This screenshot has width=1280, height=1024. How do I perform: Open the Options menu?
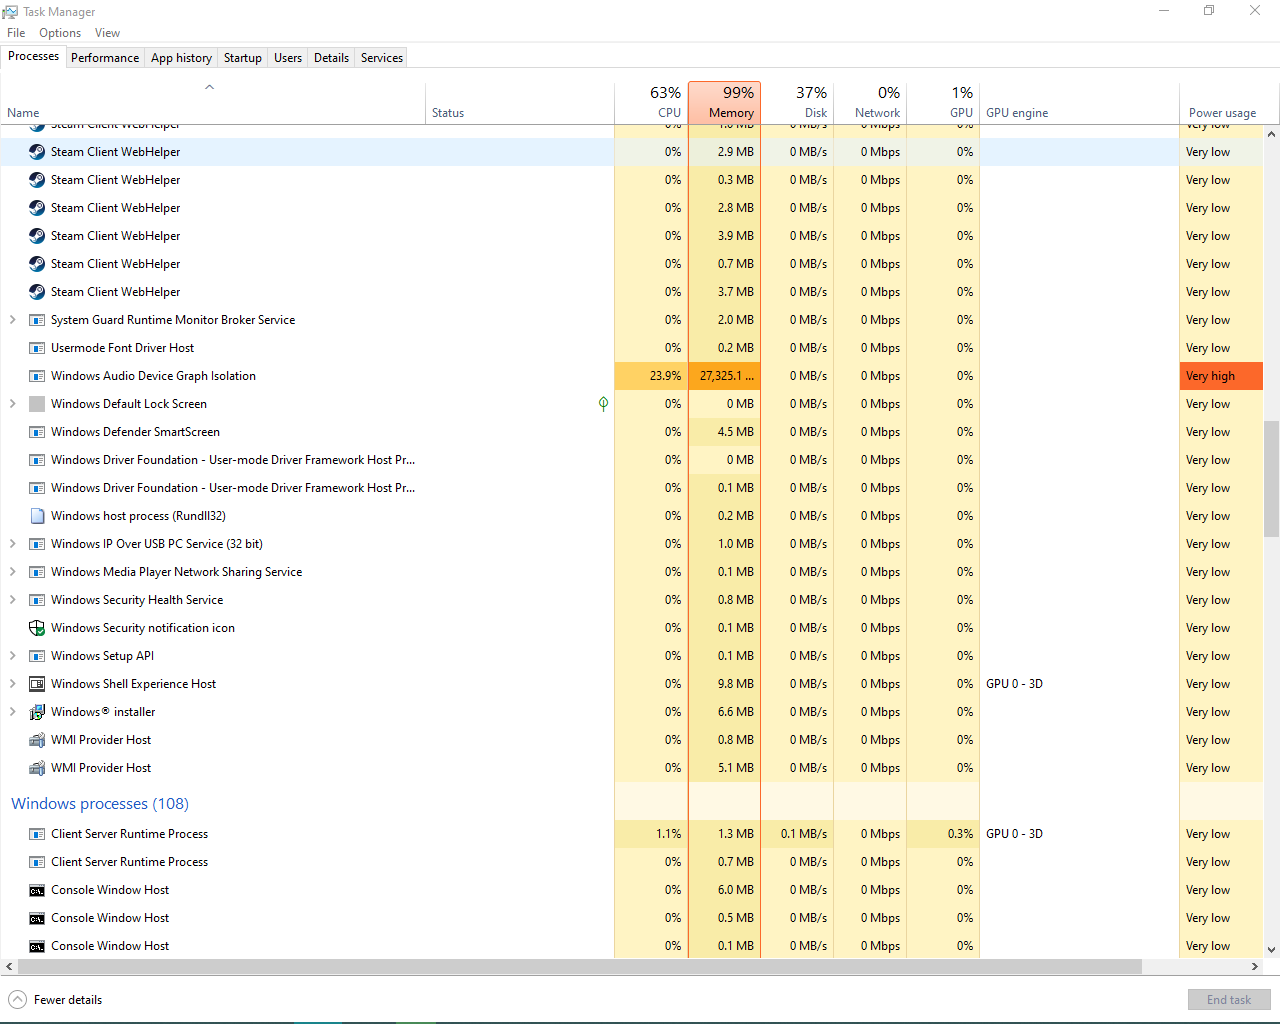tap(60, 33)
